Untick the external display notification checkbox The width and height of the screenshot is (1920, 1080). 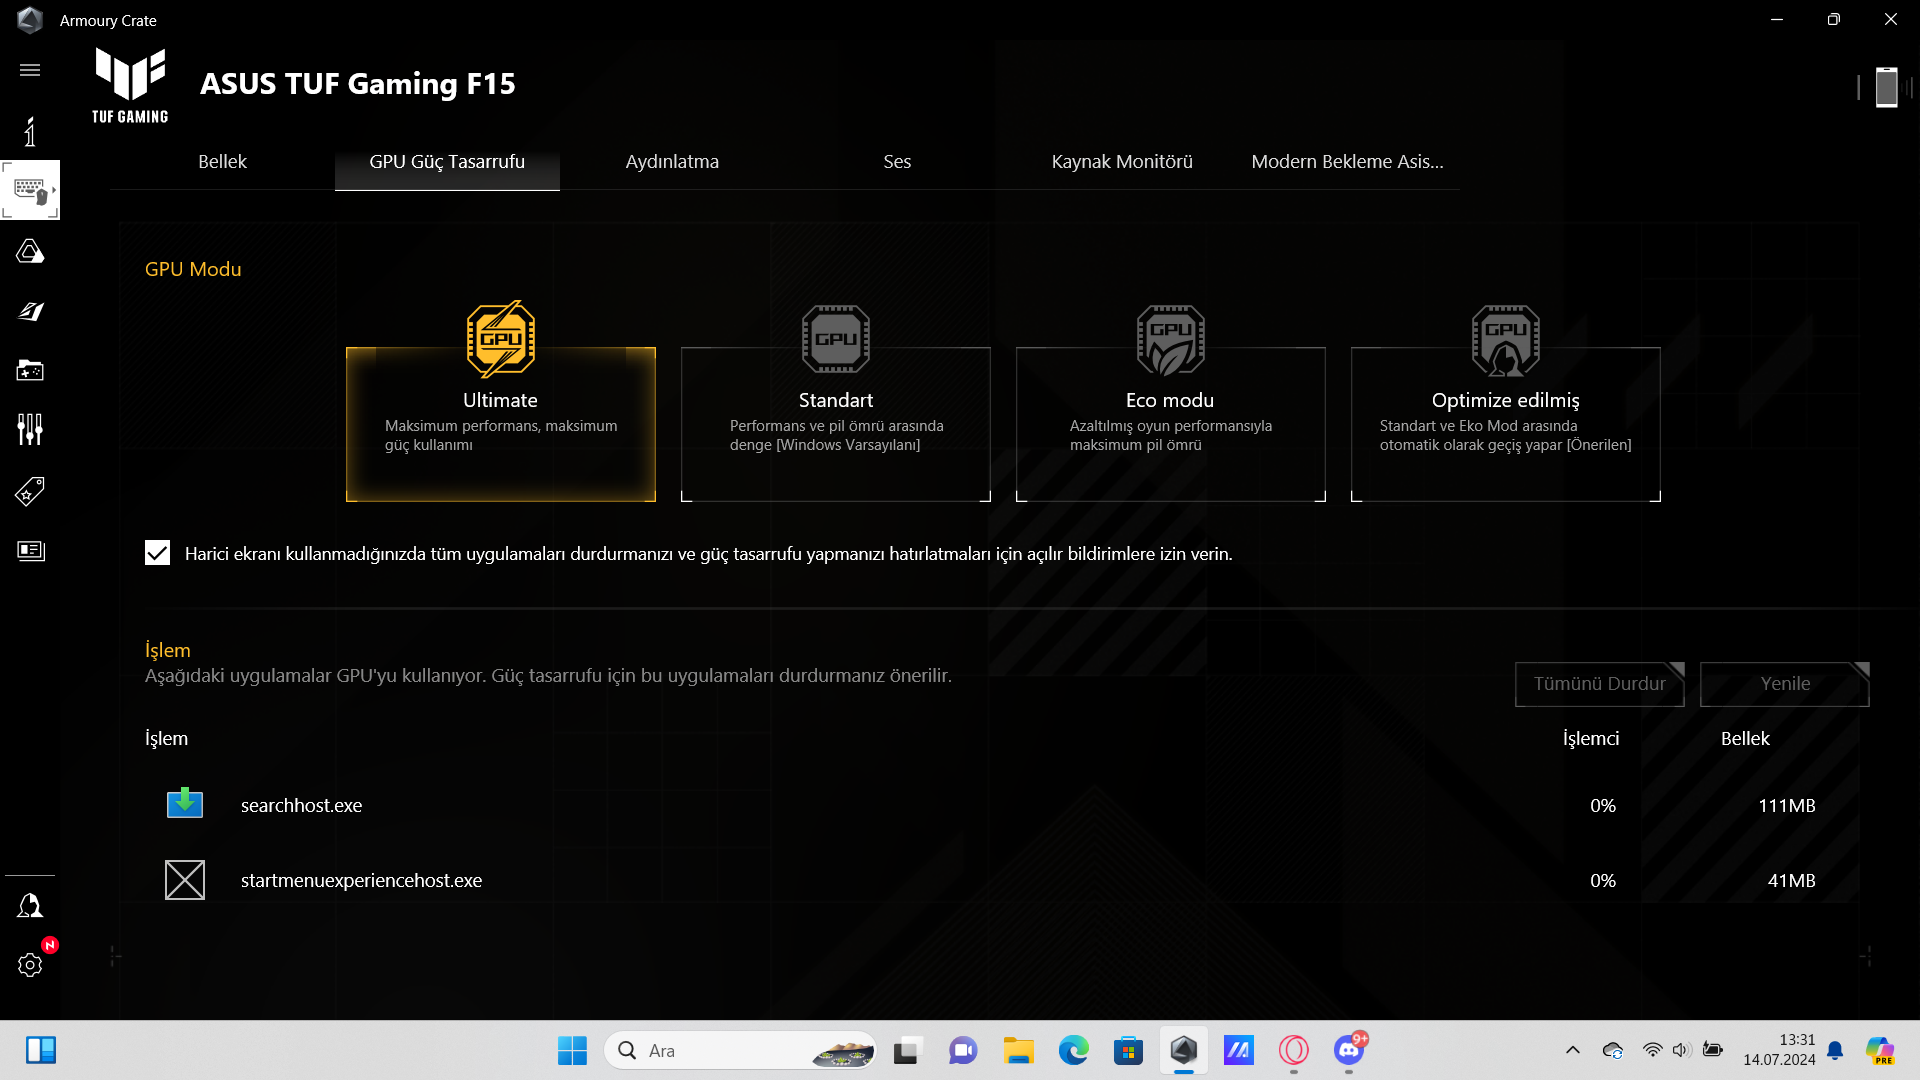(x=157, y=553)
